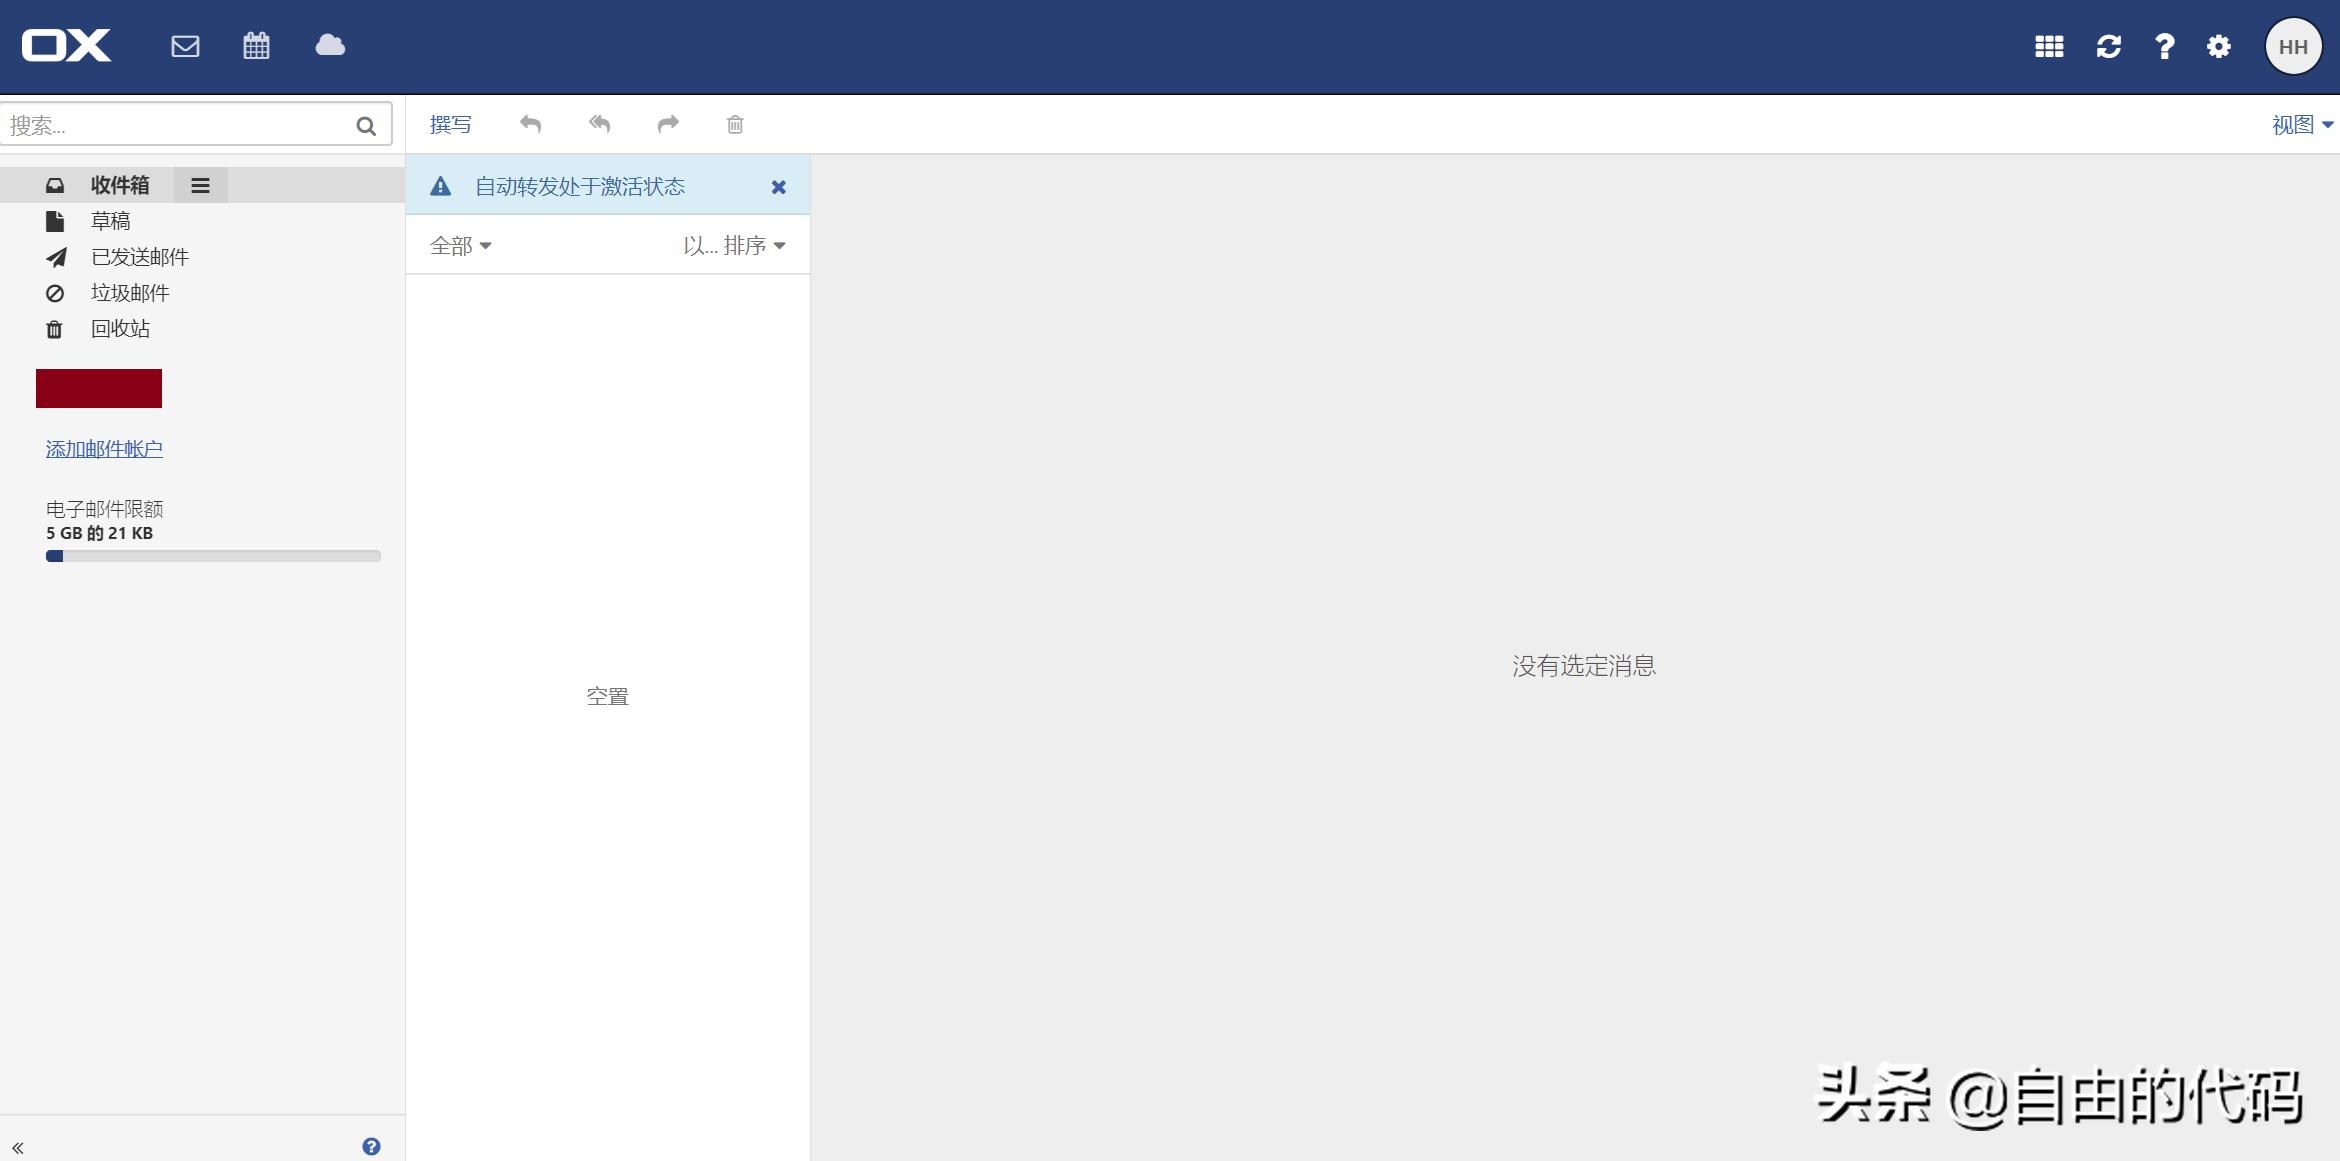Open the Mail app icon in header
Image resolution: width=2340 pixels, height=1161 pixels.
(x=185, y=46)
